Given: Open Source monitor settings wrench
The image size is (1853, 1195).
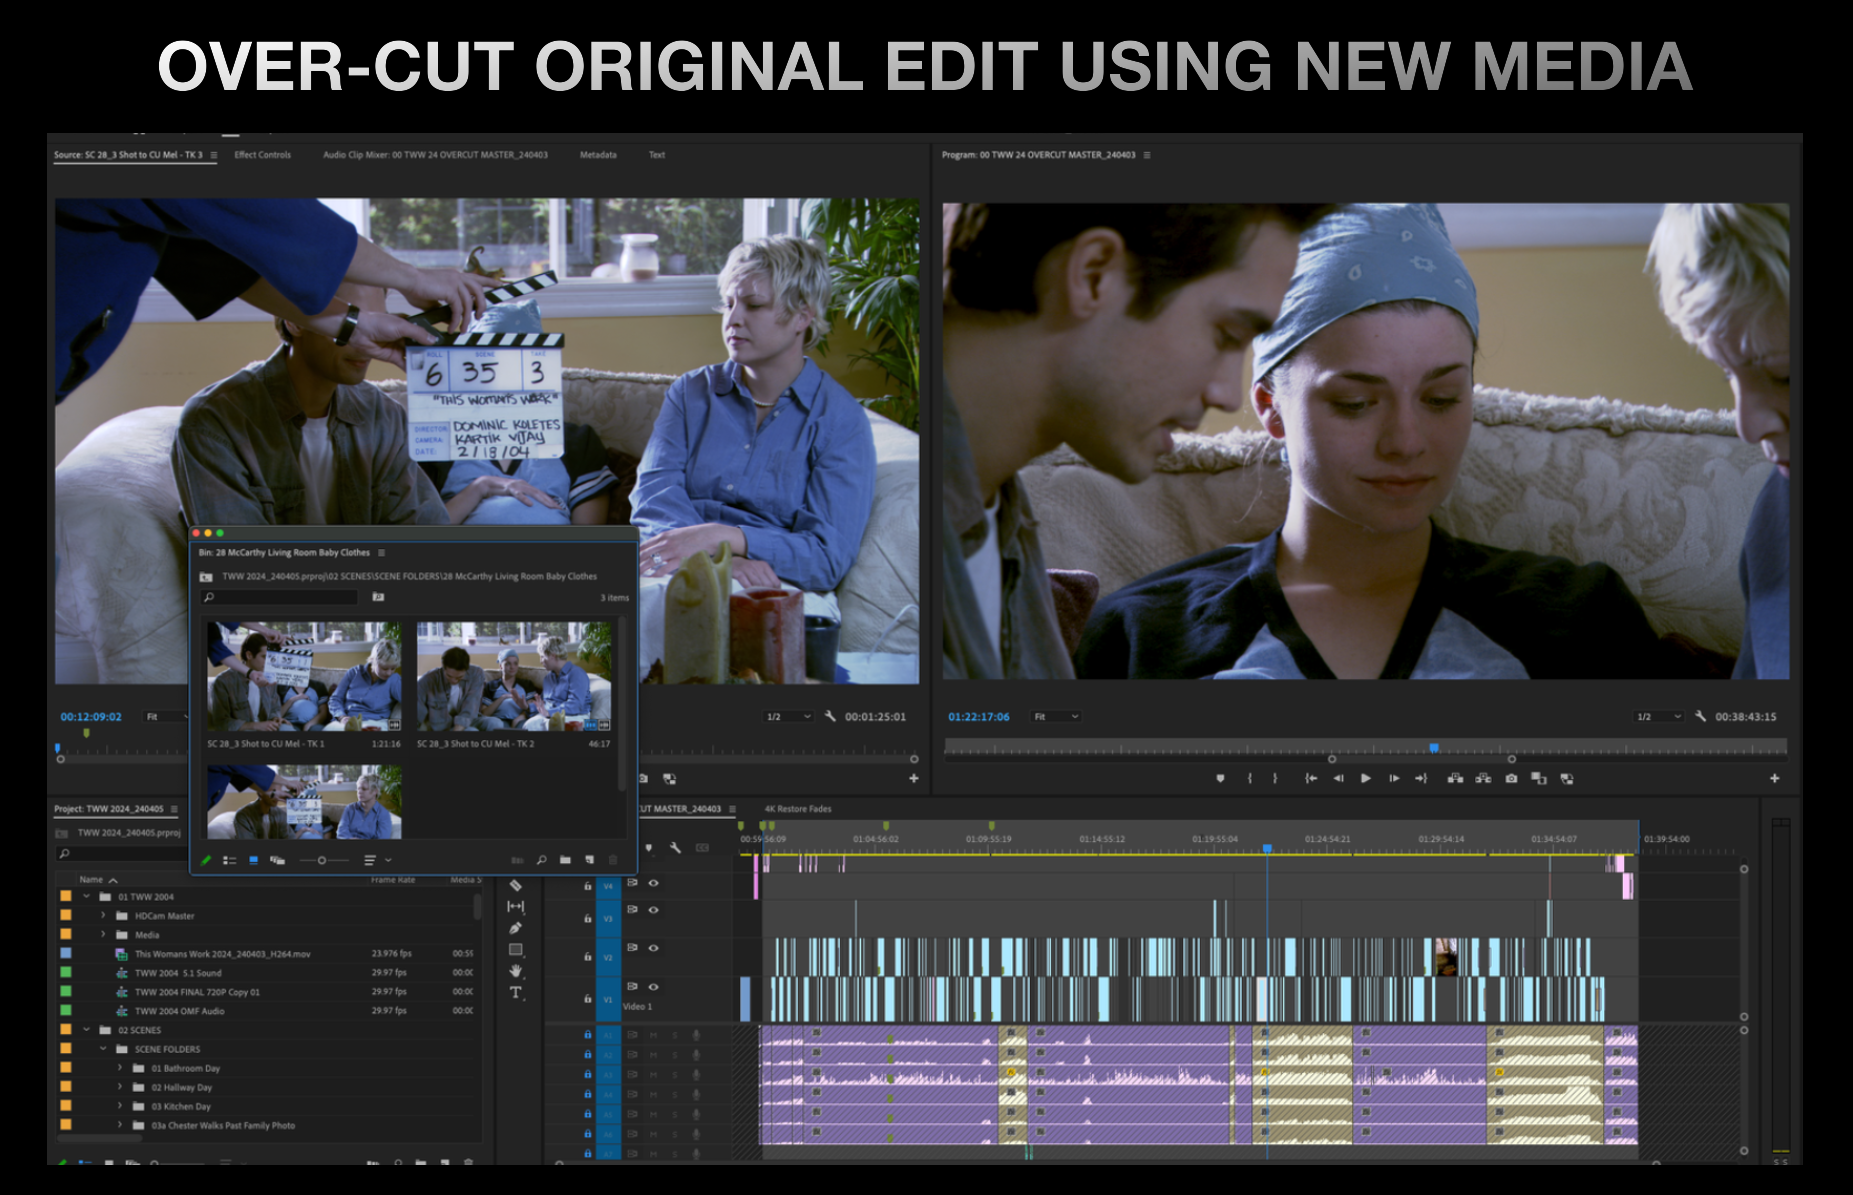Looking at the screenshot, I should (x=829, y=716).
